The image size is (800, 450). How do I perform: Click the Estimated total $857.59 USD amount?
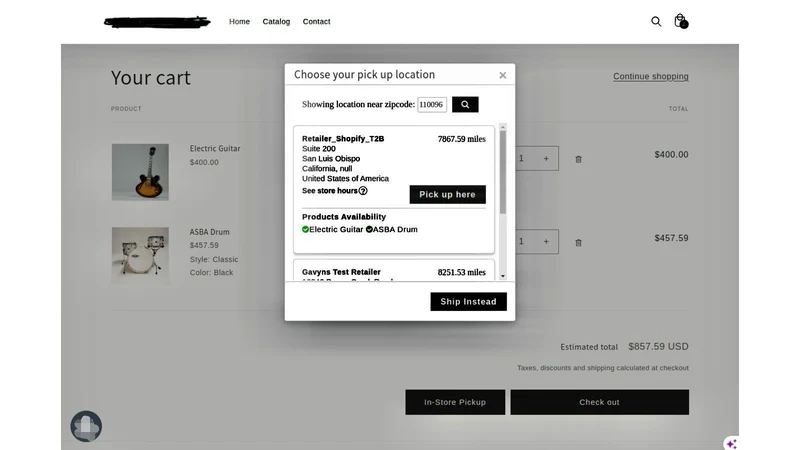click(x=658, y=346)
